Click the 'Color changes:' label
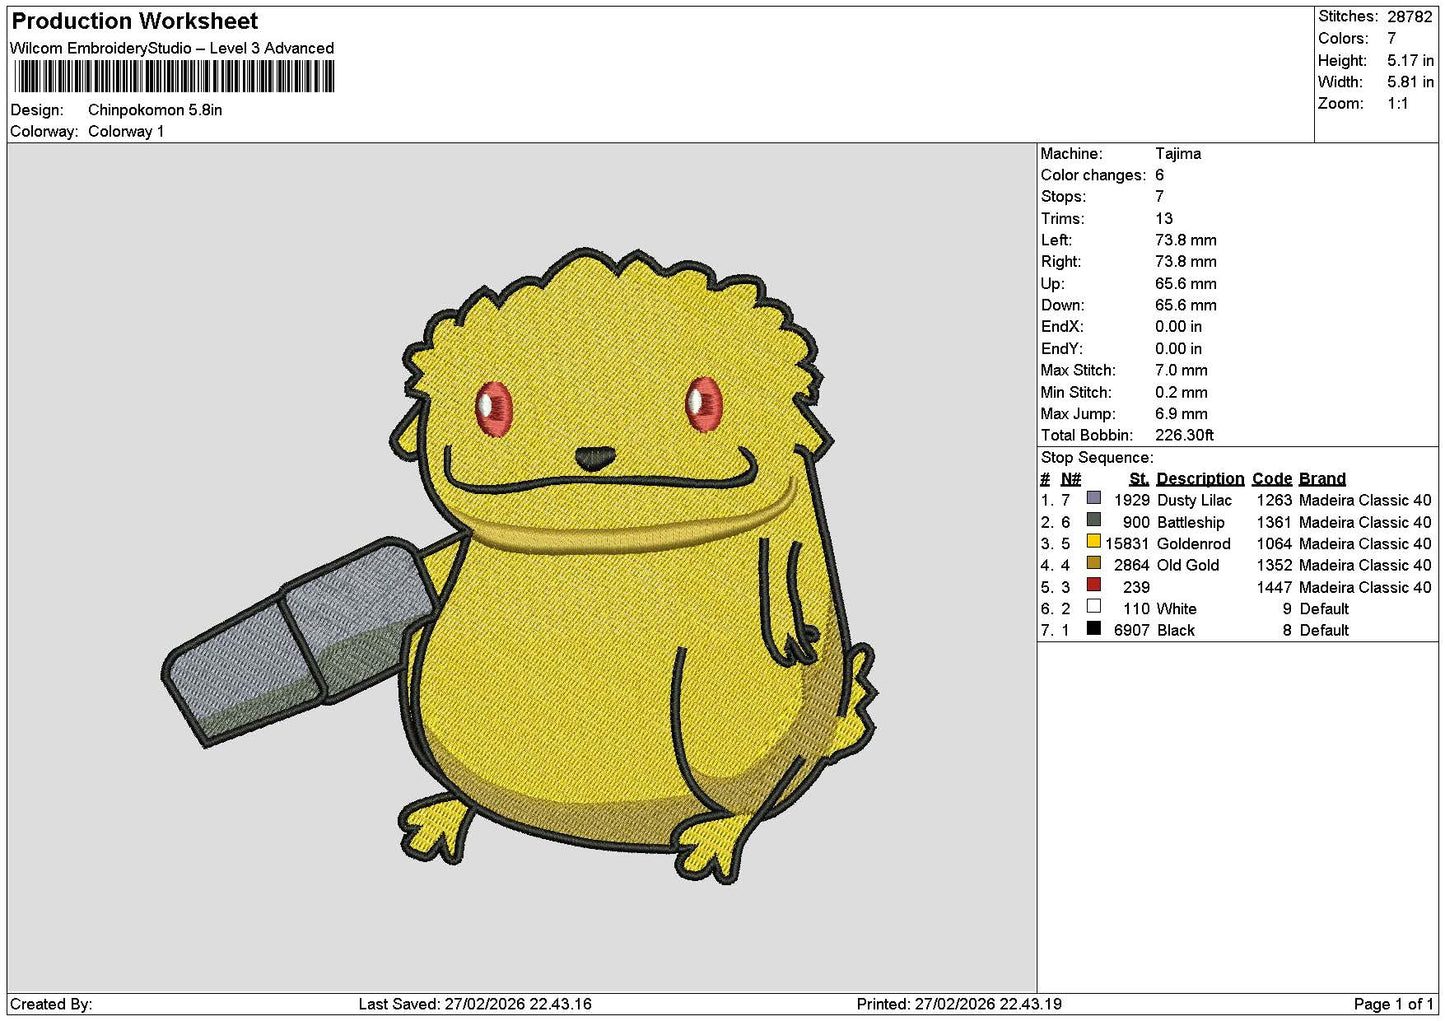 click(x=1093, y=176)
